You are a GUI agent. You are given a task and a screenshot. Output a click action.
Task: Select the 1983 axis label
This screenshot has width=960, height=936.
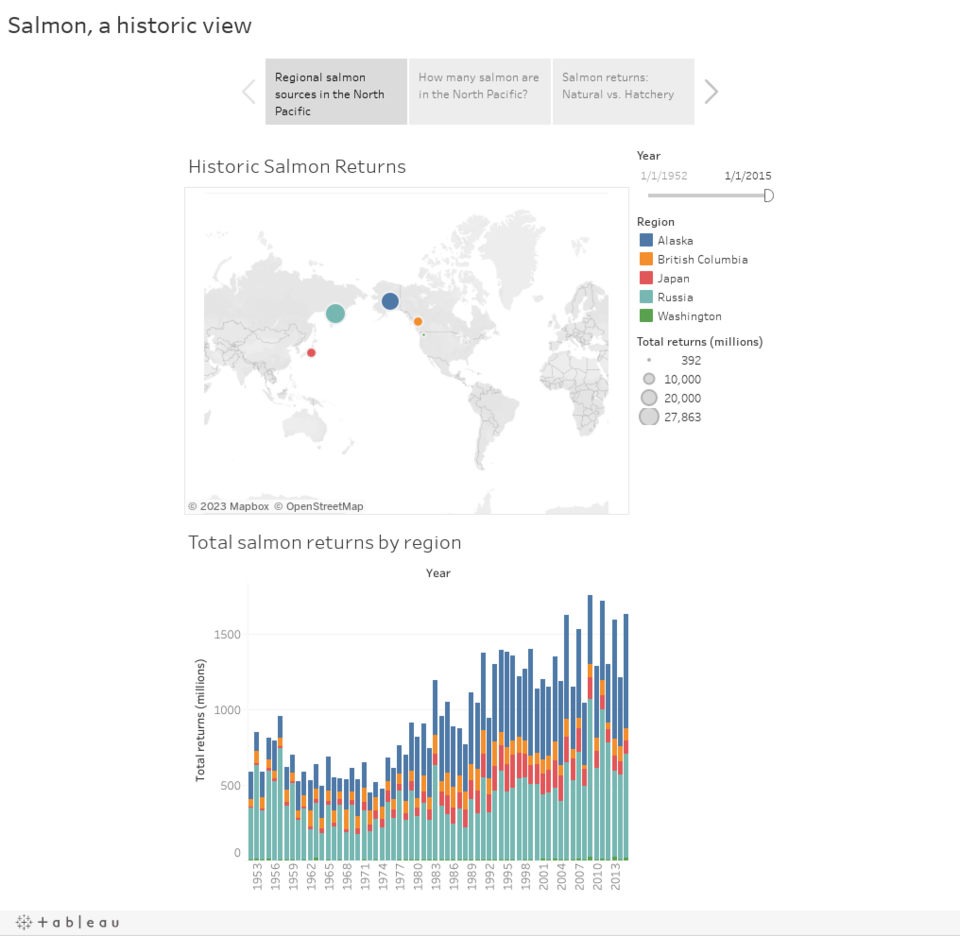pos(436,877)
